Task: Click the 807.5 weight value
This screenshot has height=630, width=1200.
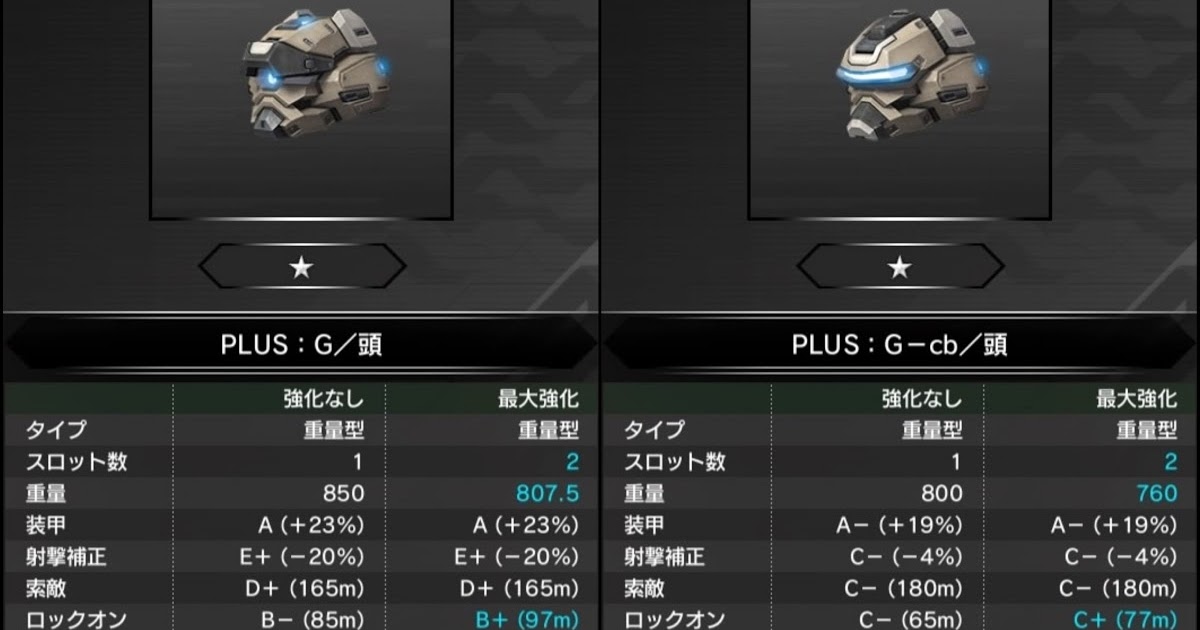Action: (x=548, y=493)
